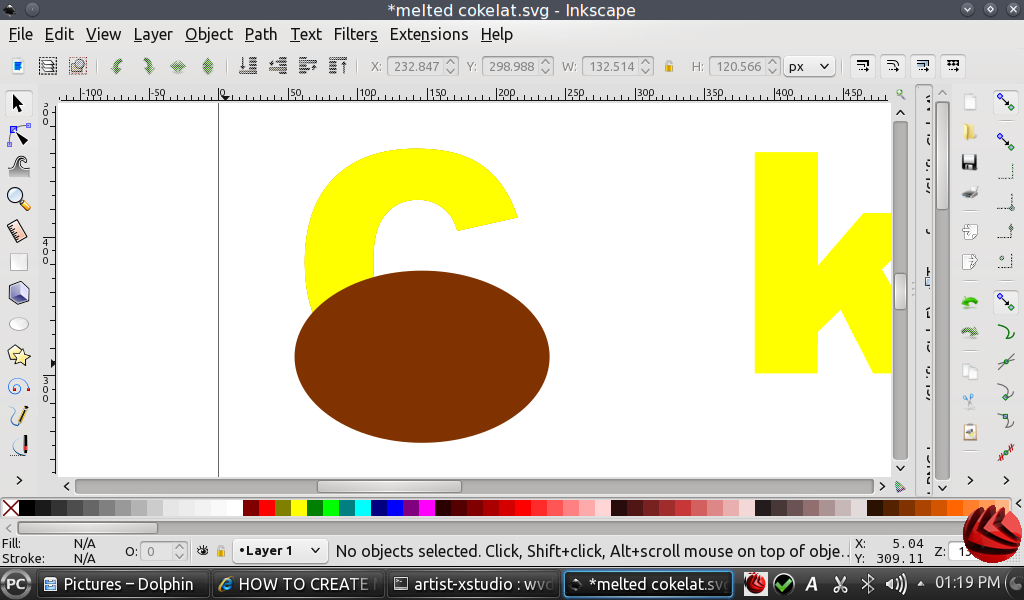Toggle enable snapping at top

click(x=1006, y=103)
